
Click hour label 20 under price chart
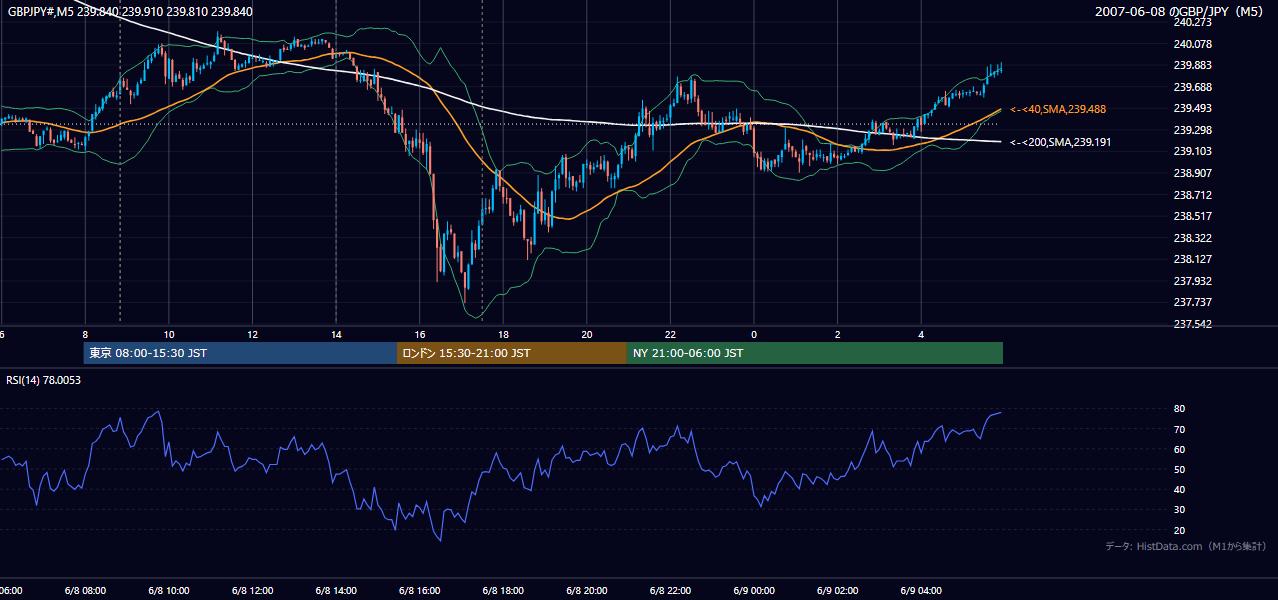pyautogui.click(x=587, y=335)
